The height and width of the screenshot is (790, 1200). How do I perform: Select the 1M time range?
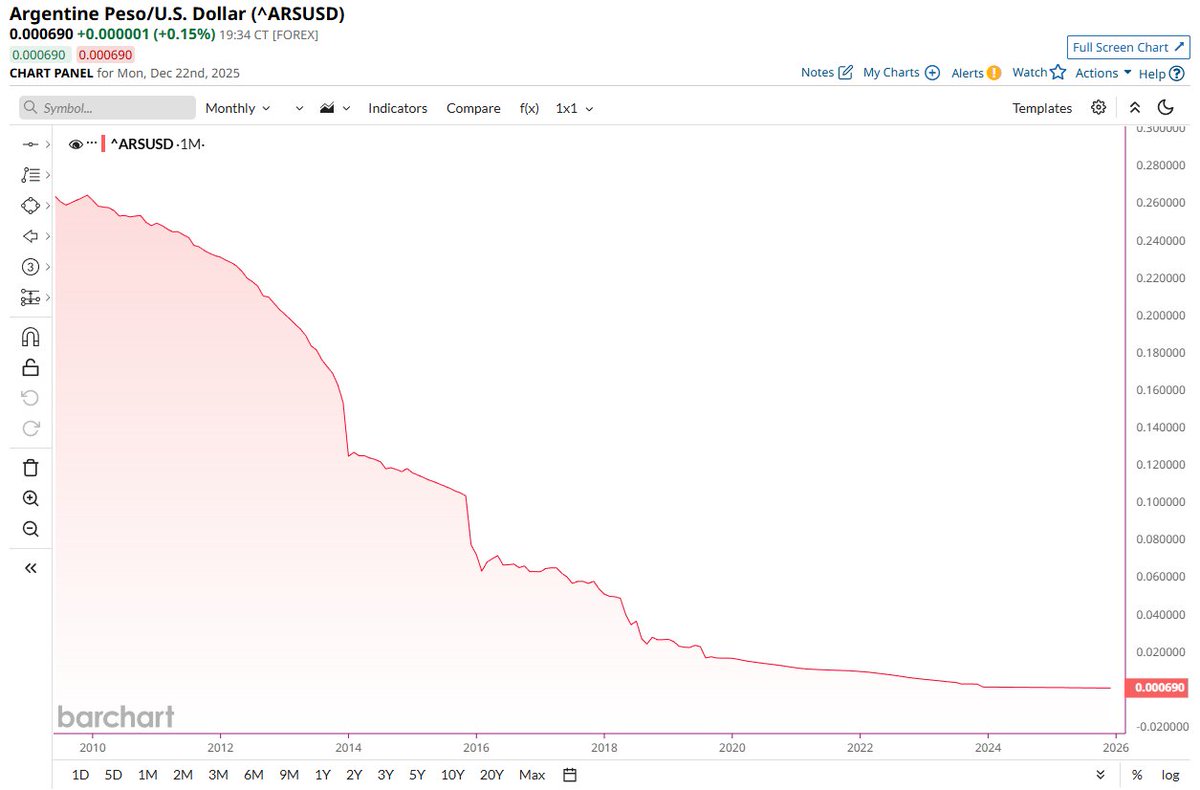point(147,774)
